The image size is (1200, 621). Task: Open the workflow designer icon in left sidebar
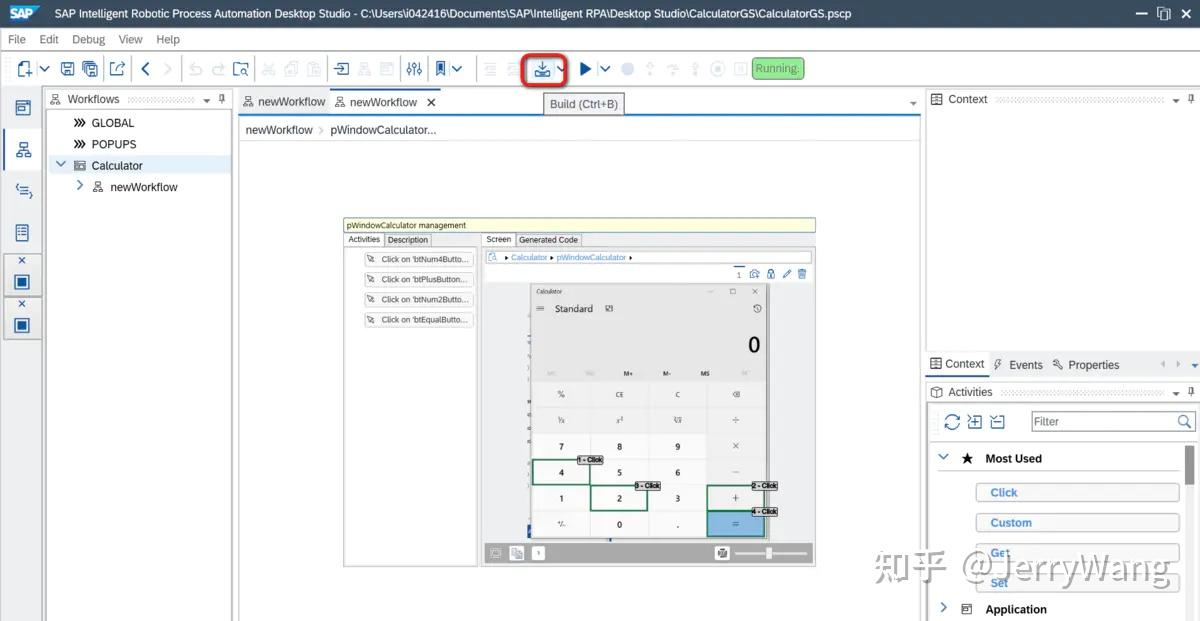[x=21, y=148]
